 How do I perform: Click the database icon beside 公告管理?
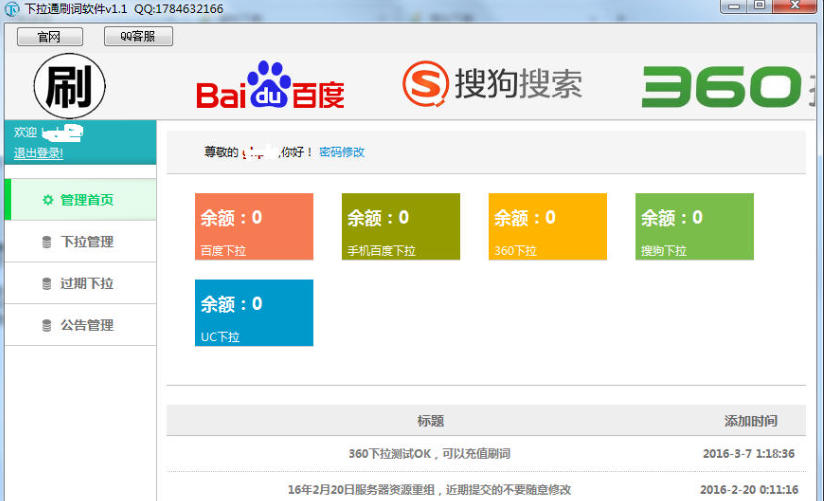pyautogui.click(x=47, y=325)
